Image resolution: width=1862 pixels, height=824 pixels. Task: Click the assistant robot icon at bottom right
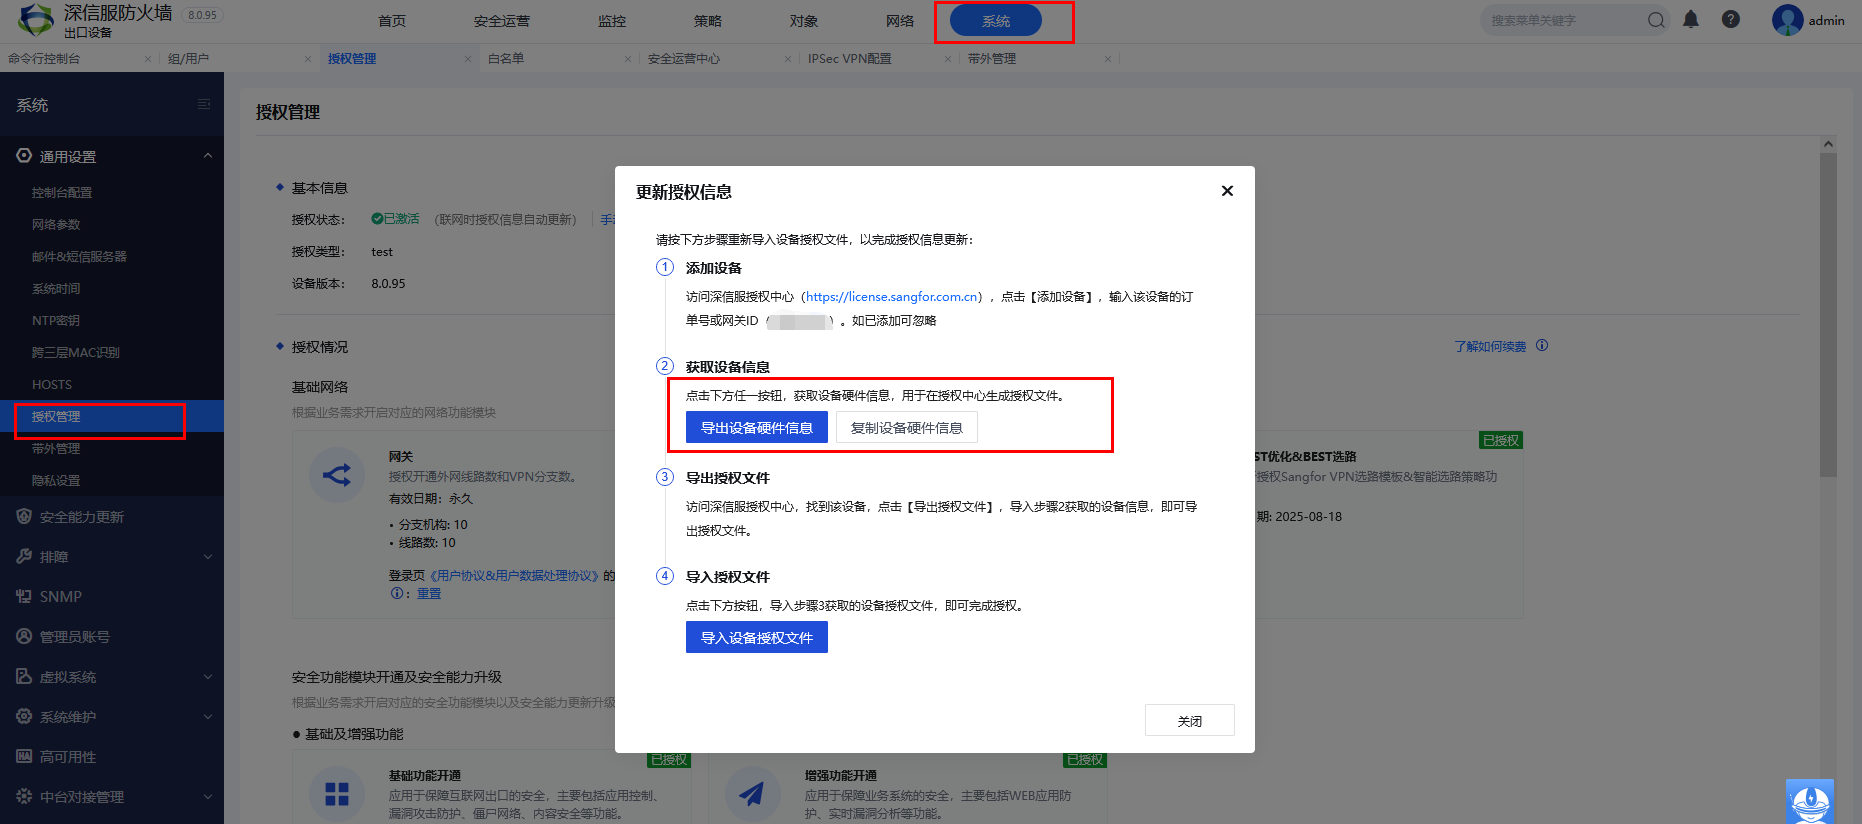pyautogui.click(x=1809, y=801)
